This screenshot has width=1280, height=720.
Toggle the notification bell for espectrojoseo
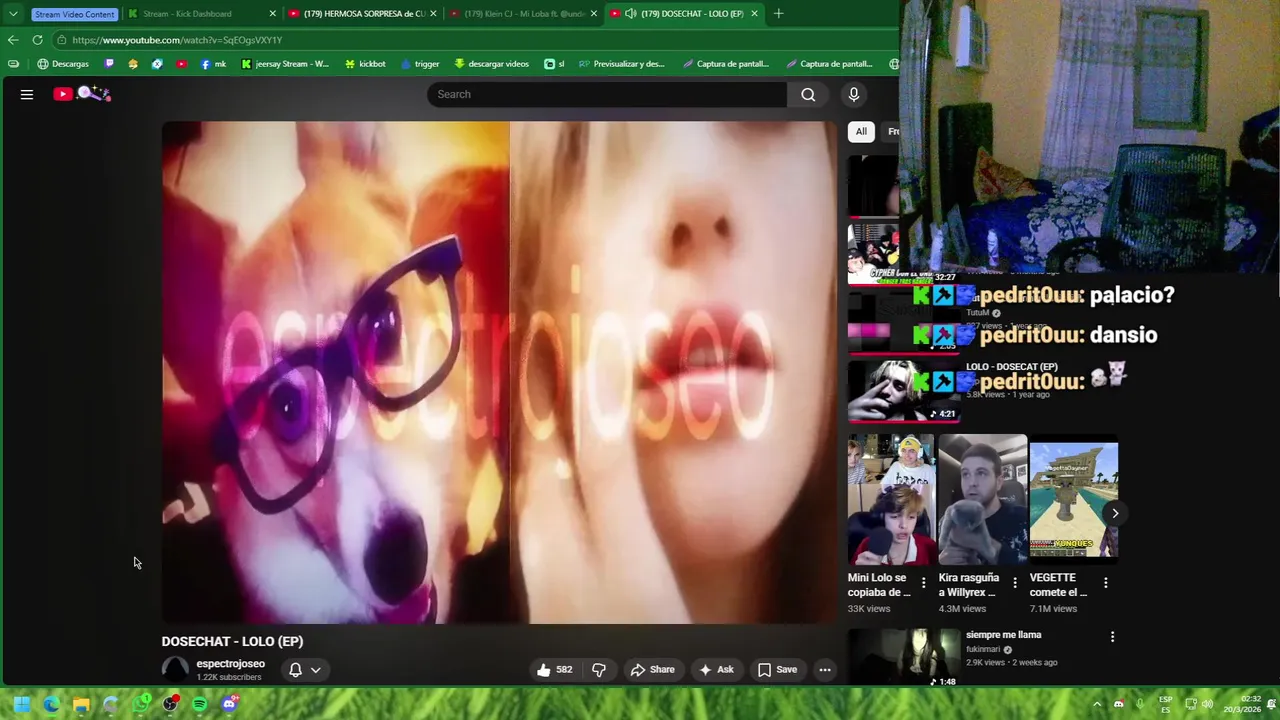(295, 670)
